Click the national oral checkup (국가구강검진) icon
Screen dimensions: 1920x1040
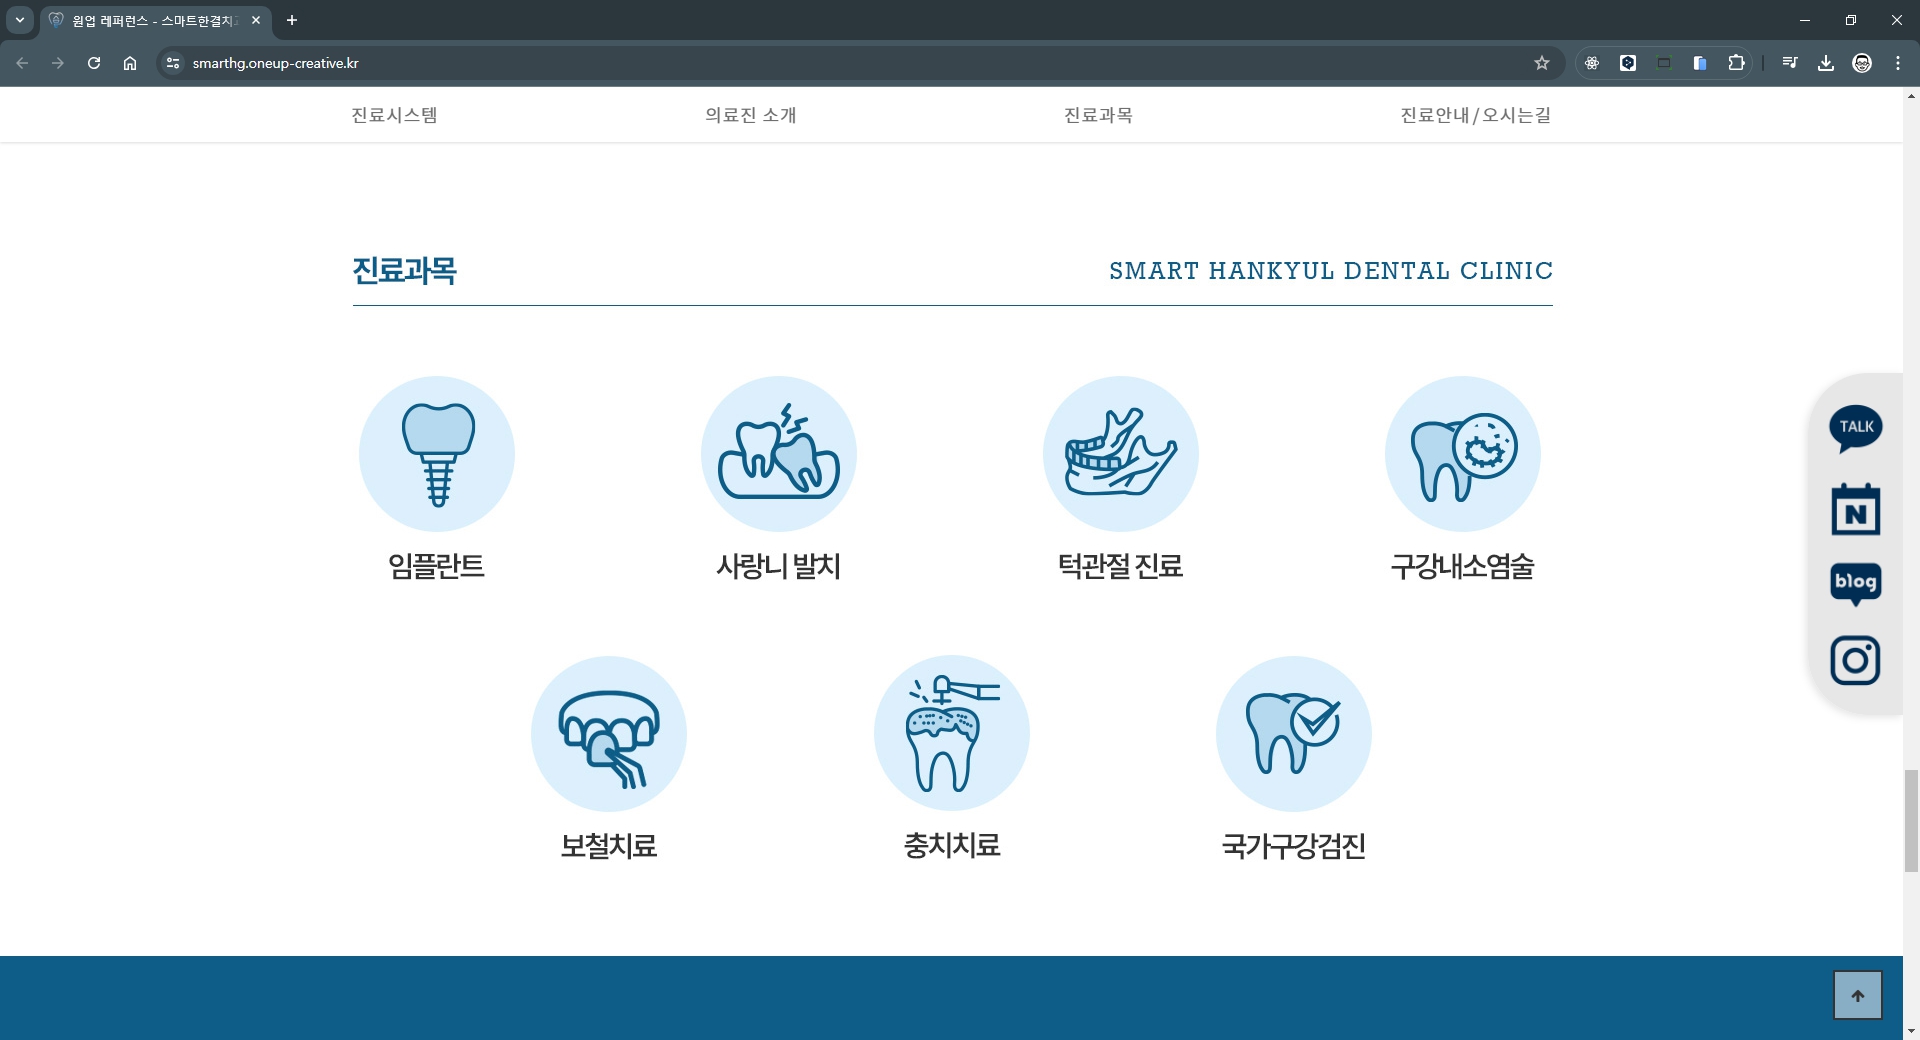(x=1294, y=734)
